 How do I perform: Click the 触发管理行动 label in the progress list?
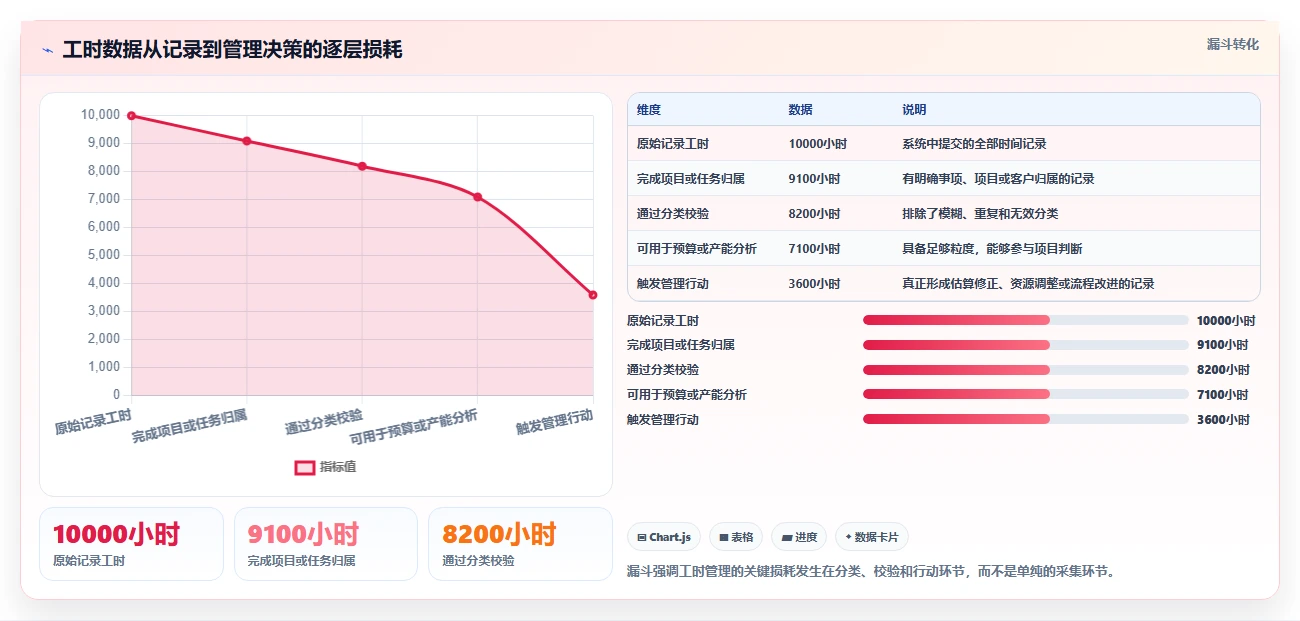[x=663, y=420]
